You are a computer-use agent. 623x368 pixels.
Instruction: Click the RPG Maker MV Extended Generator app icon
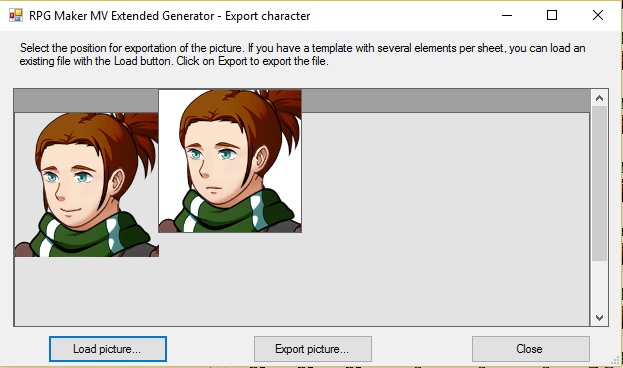coord(16,15)
